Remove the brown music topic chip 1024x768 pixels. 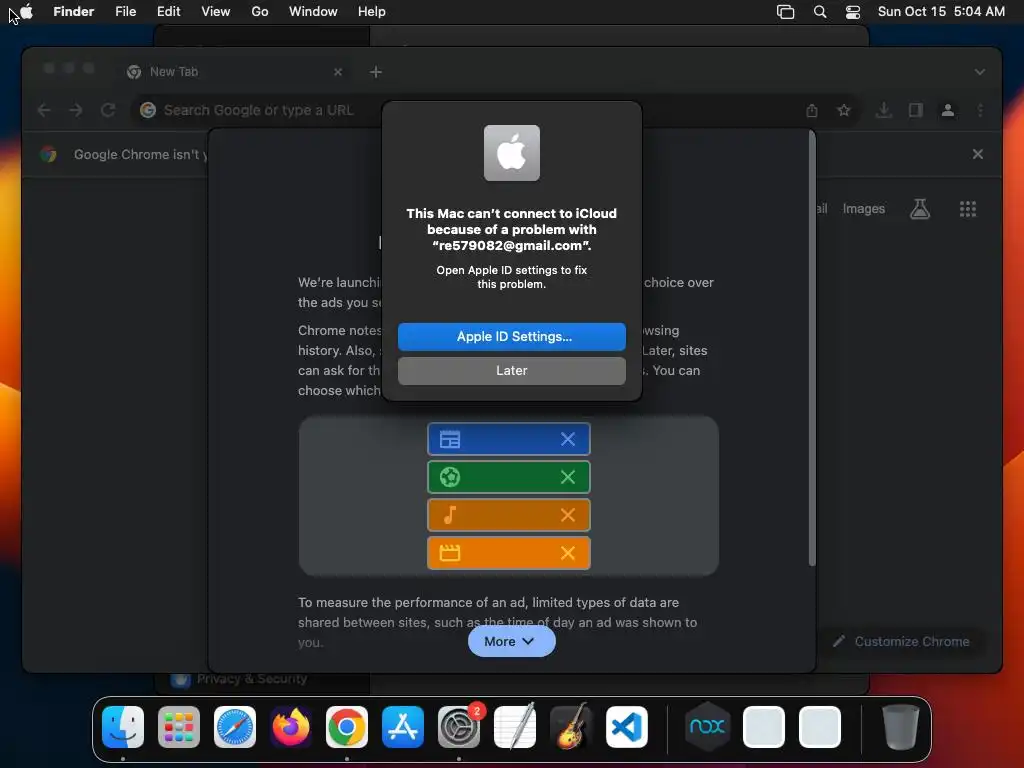(x=568, y=515)
